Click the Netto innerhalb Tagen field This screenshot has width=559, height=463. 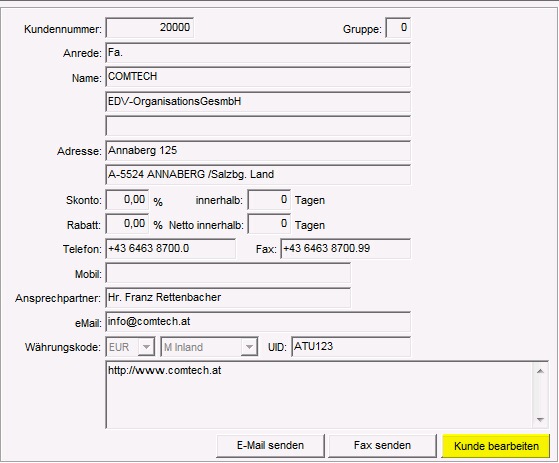click(x=269, y=224)
